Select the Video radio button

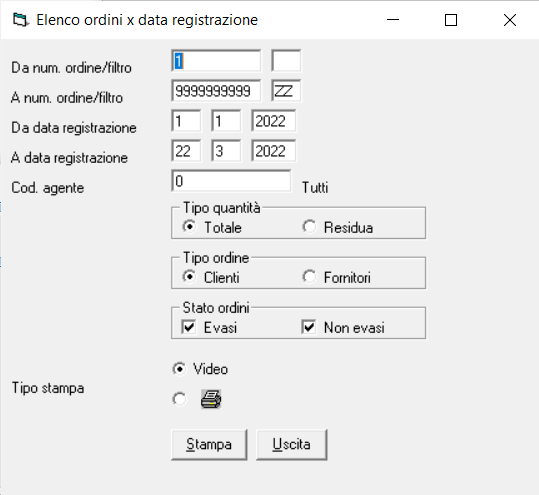tap(179, 369)
